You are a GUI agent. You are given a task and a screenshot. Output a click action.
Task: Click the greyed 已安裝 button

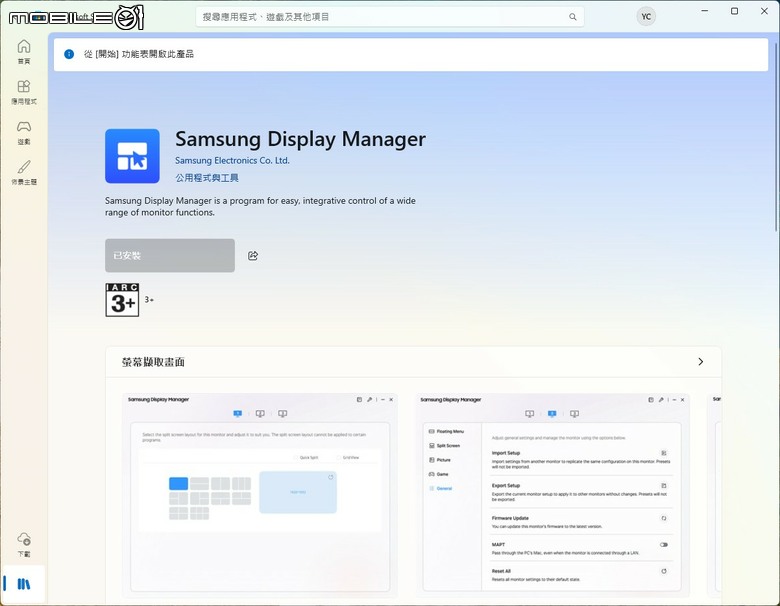click(170, 256)
